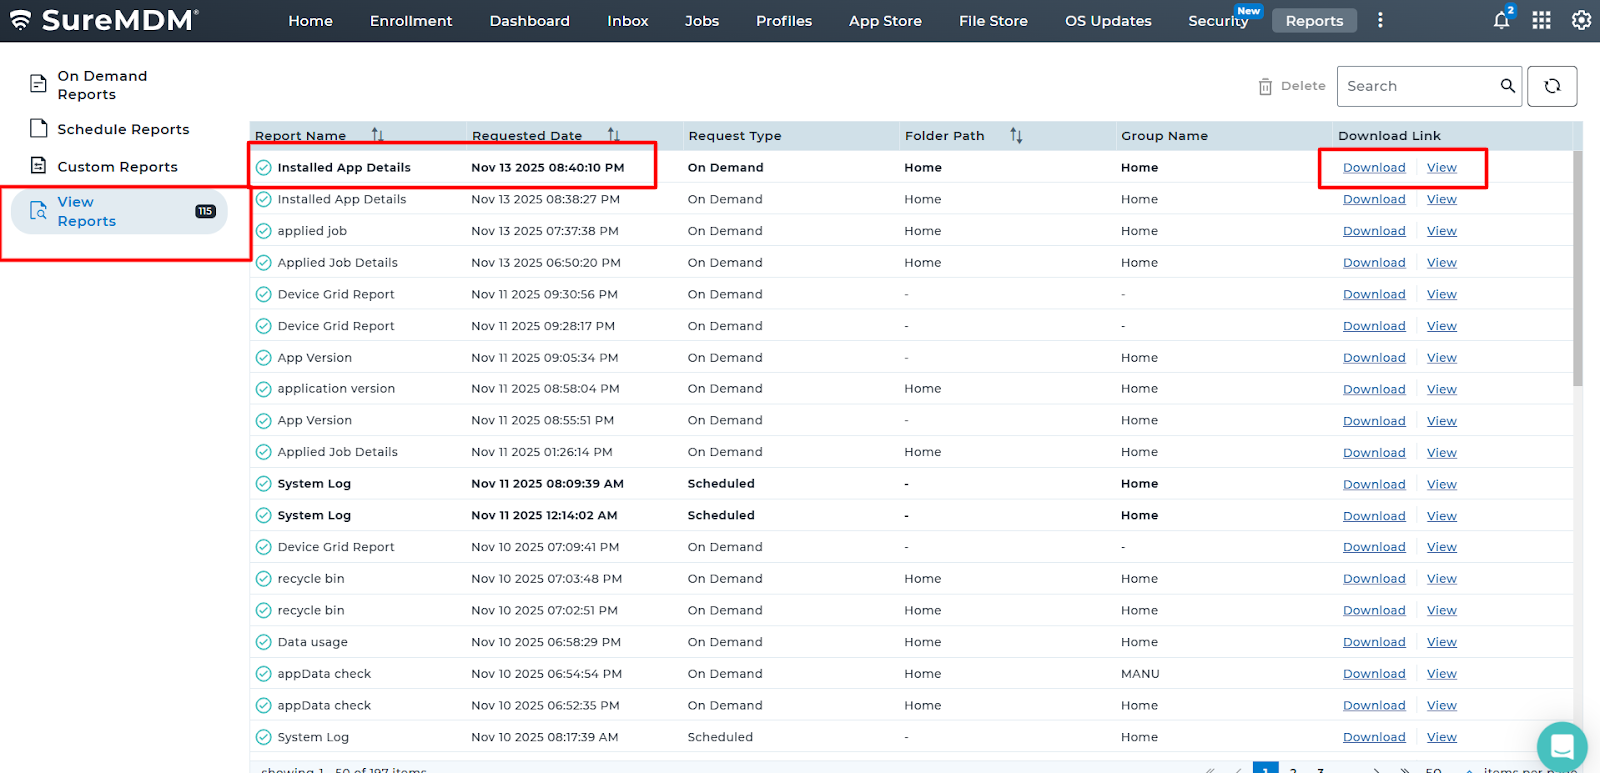The width and height of the screenshot is (1600, 773).
Task: Open the live chat bubble
Action: 1561,746
